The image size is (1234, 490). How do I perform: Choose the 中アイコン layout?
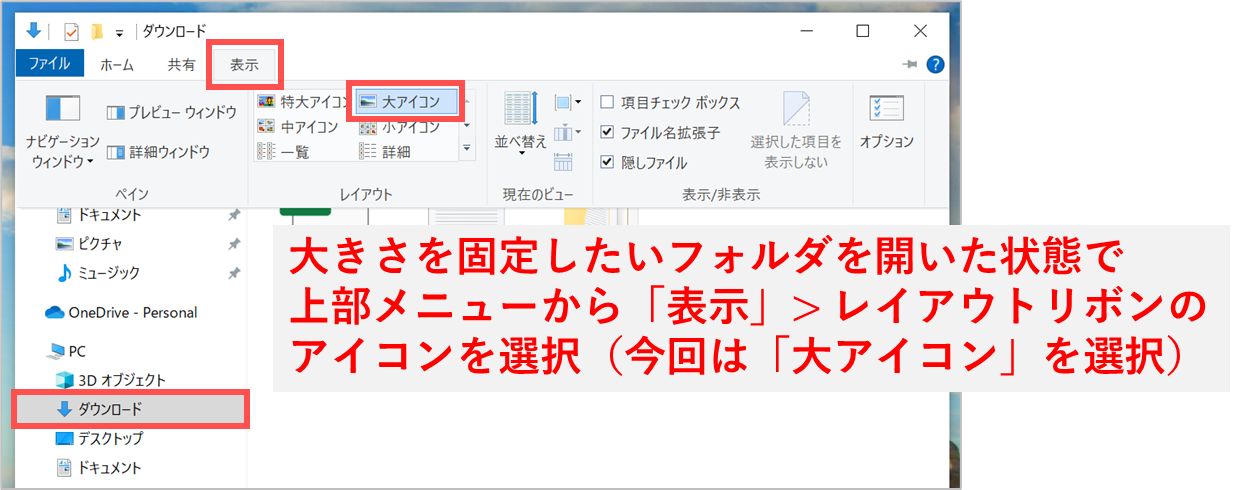pyautogui.click(x=298, y=127)
